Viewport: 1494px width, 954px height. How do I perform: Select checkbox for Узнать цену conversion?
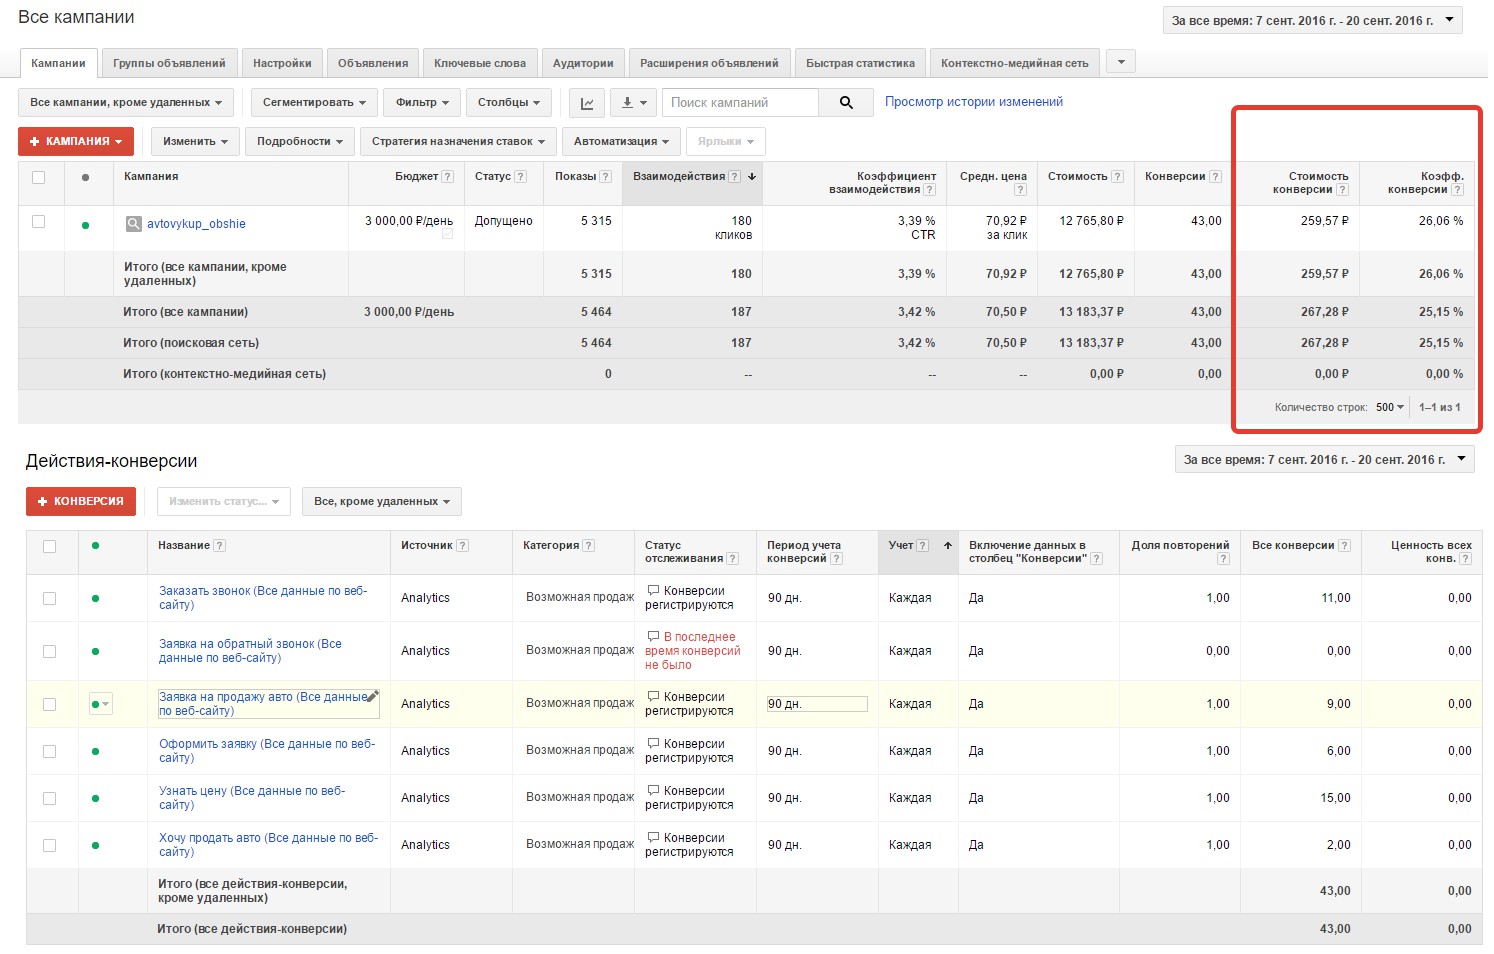click(49, 798)
